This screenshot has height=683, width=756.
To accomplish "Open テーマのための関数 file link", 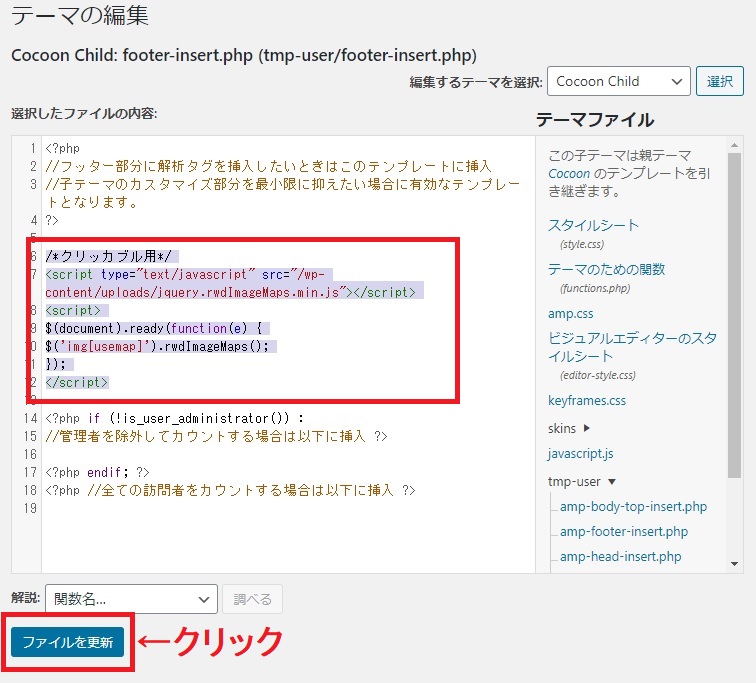I will point(607,269).
